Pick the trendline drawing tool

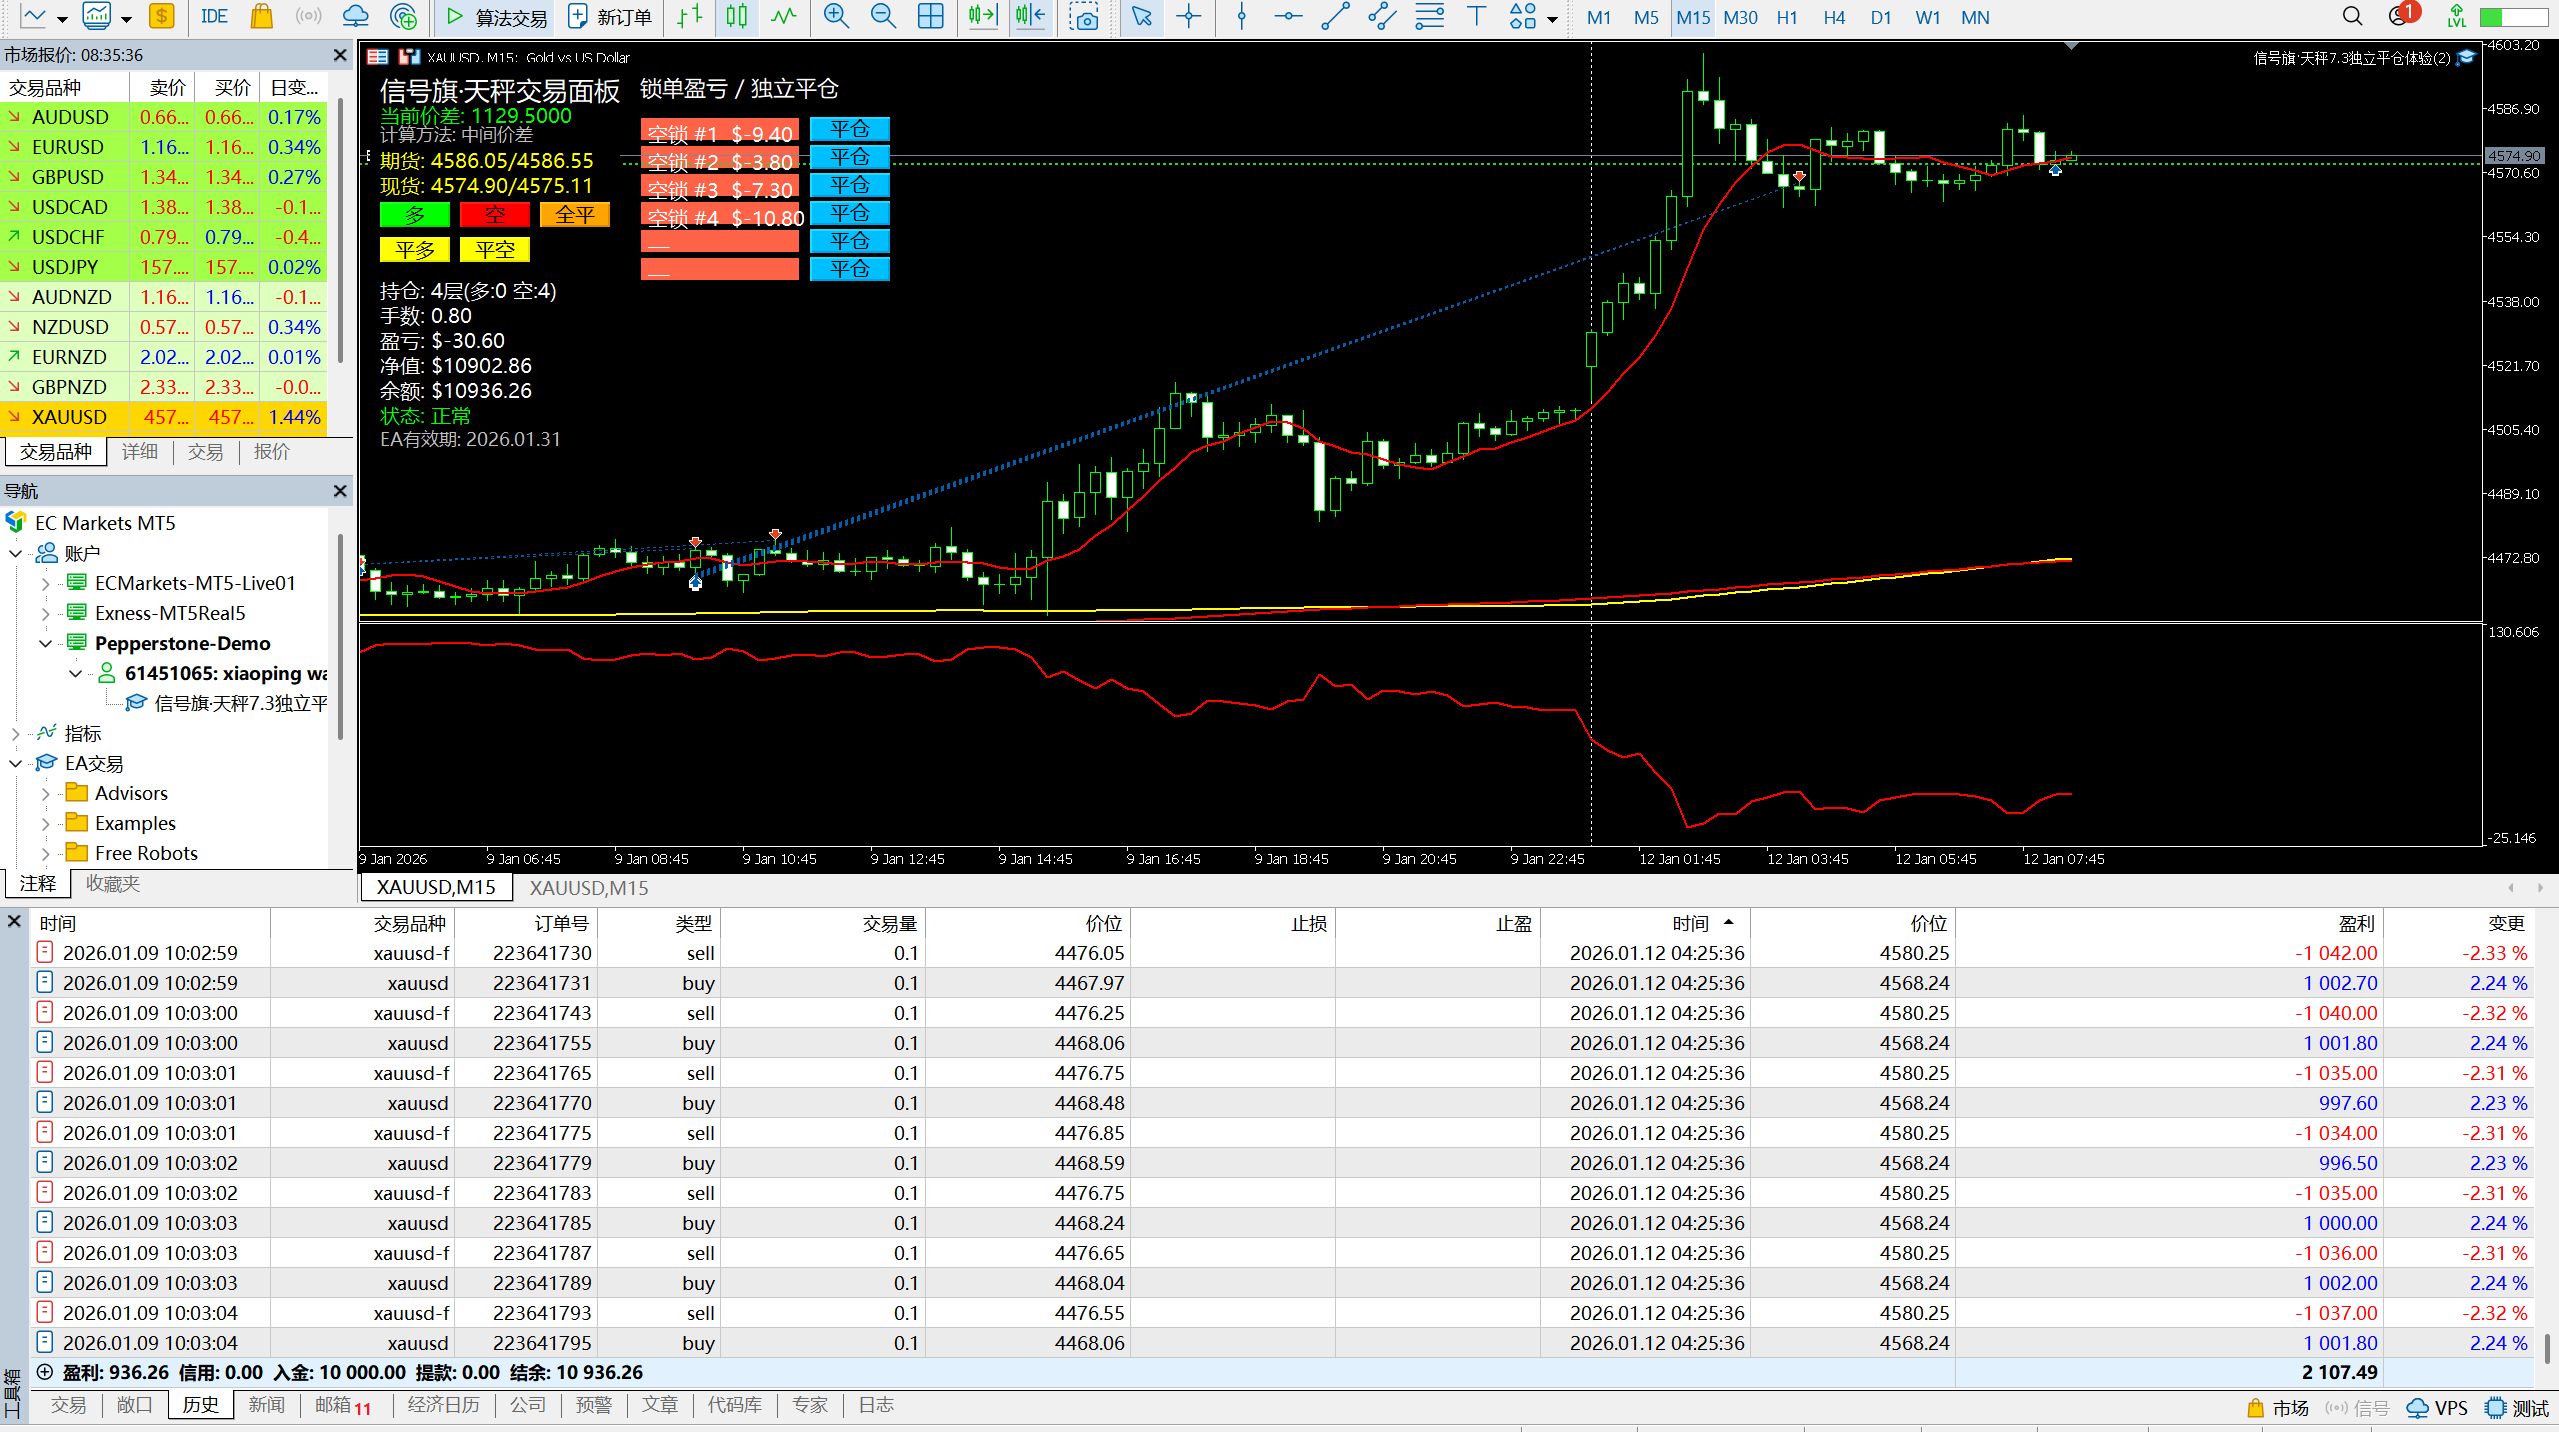click(x=1335, y=16)
